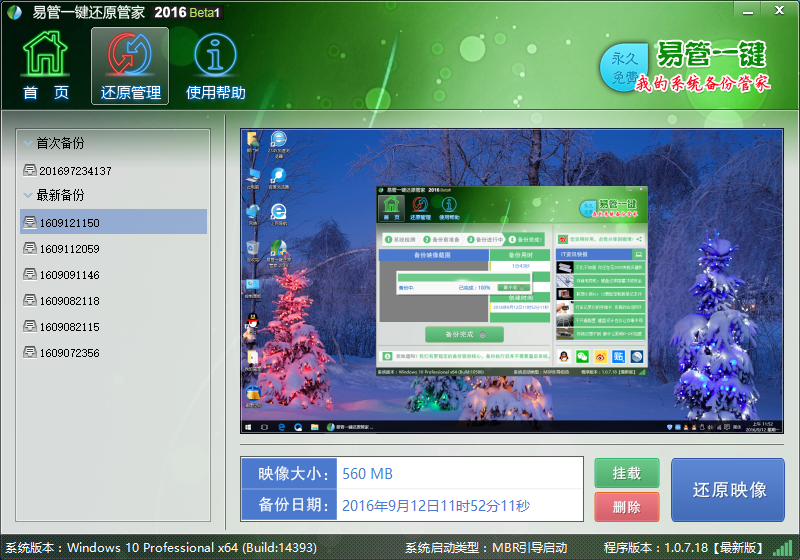This screenshot has height=560, width=800.
Task: Minimize the window from the title bar
Action: point(747,11)
